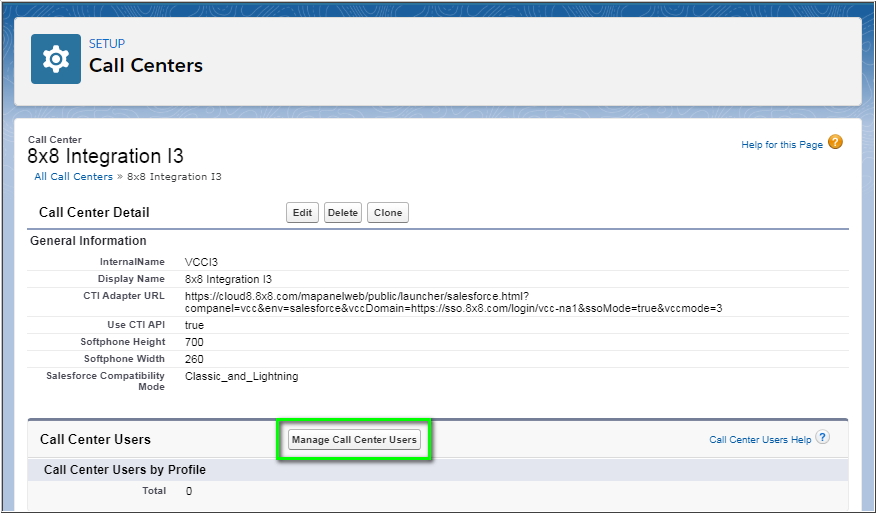
Task: Click the Softphone Width value 260
Action: pyautogui.click(x=194, y=359)
